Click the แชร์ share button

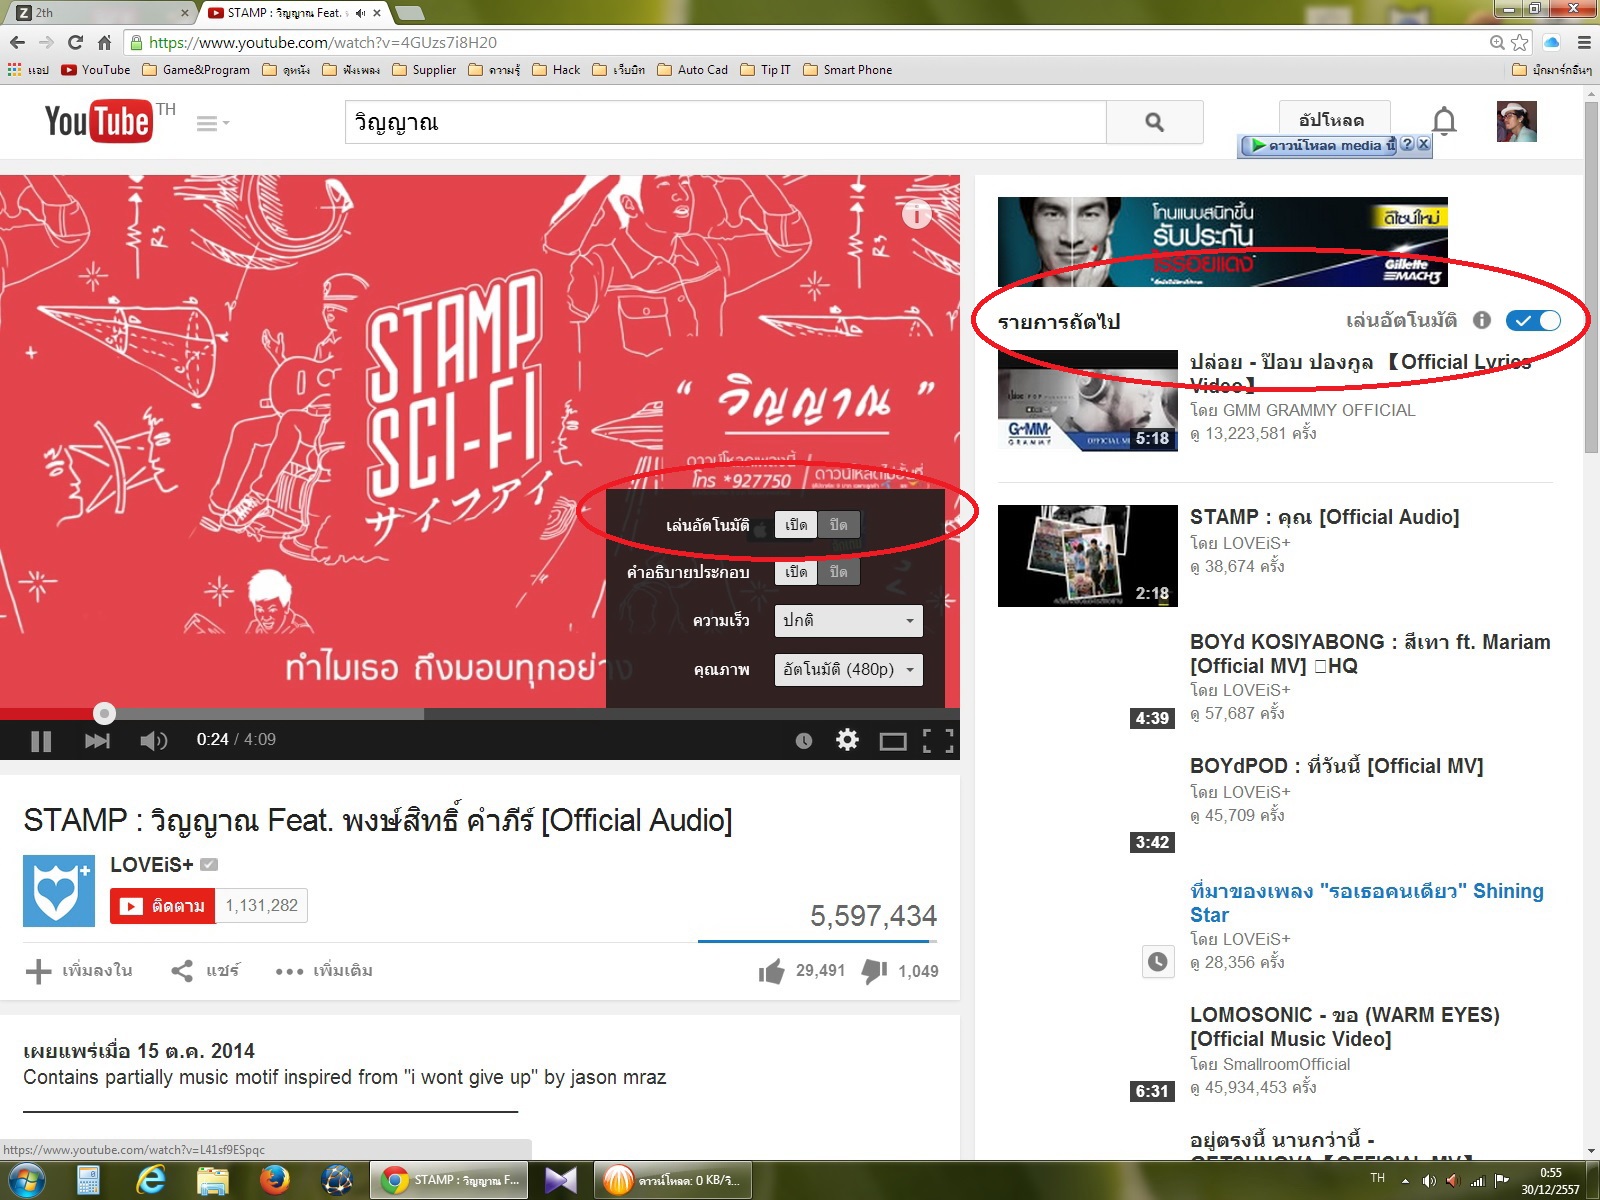205,971
